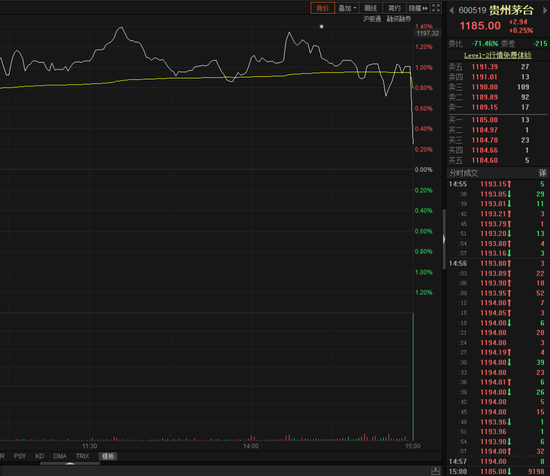Toggle fullscreen chart view icon
This screenshot has height=476, width=550.
436,8
